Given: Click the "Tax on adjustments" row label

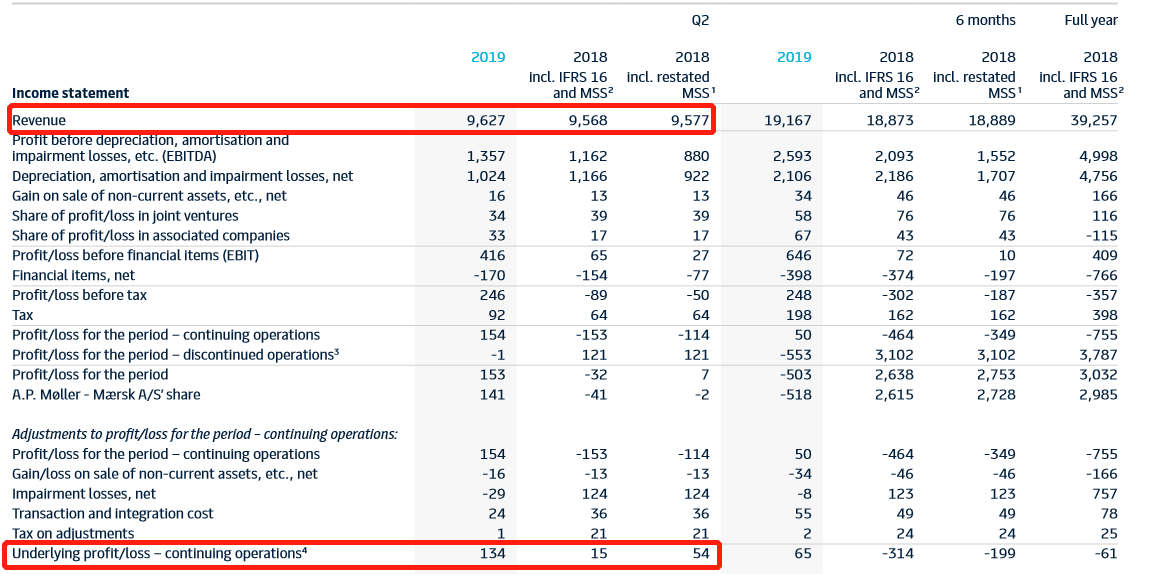Looking at the screenshot, I should pos(73,533).
